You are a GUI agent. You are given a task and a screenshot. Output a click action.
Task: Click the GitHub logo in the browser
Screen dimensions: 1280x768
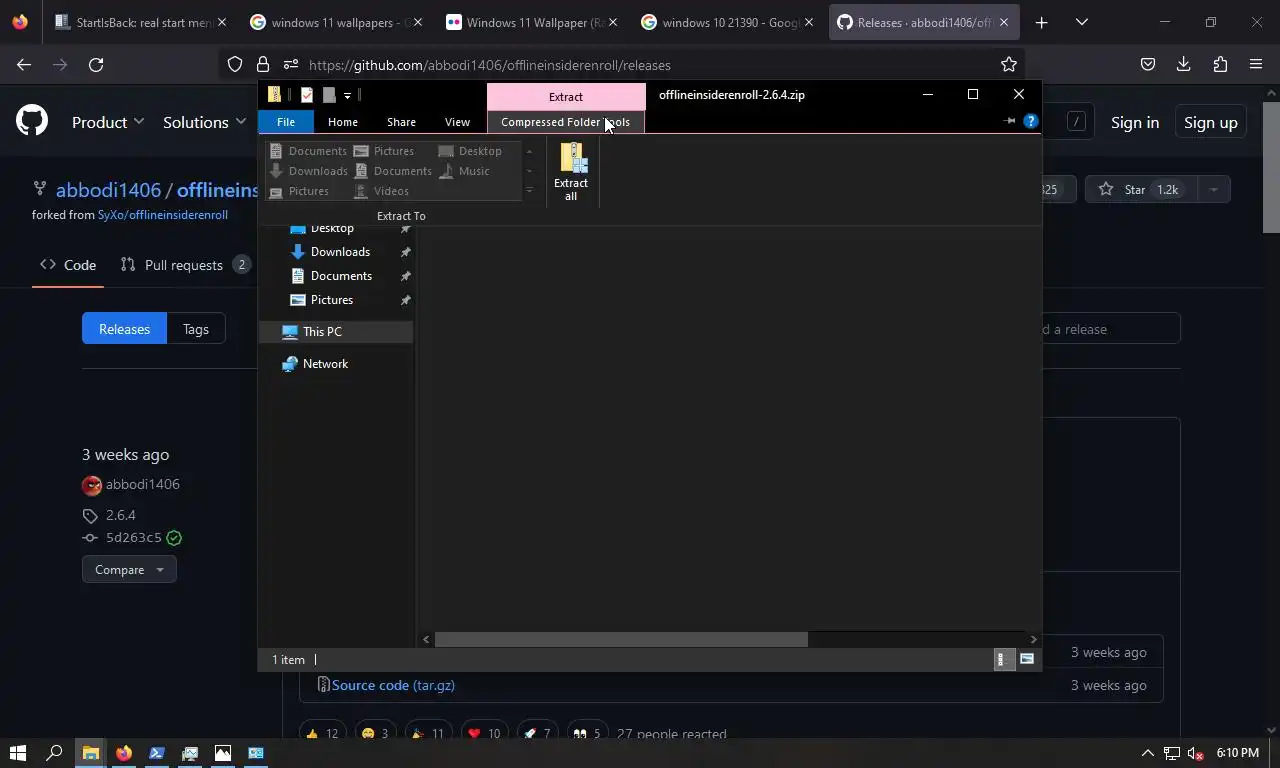[x=32, y=122]
